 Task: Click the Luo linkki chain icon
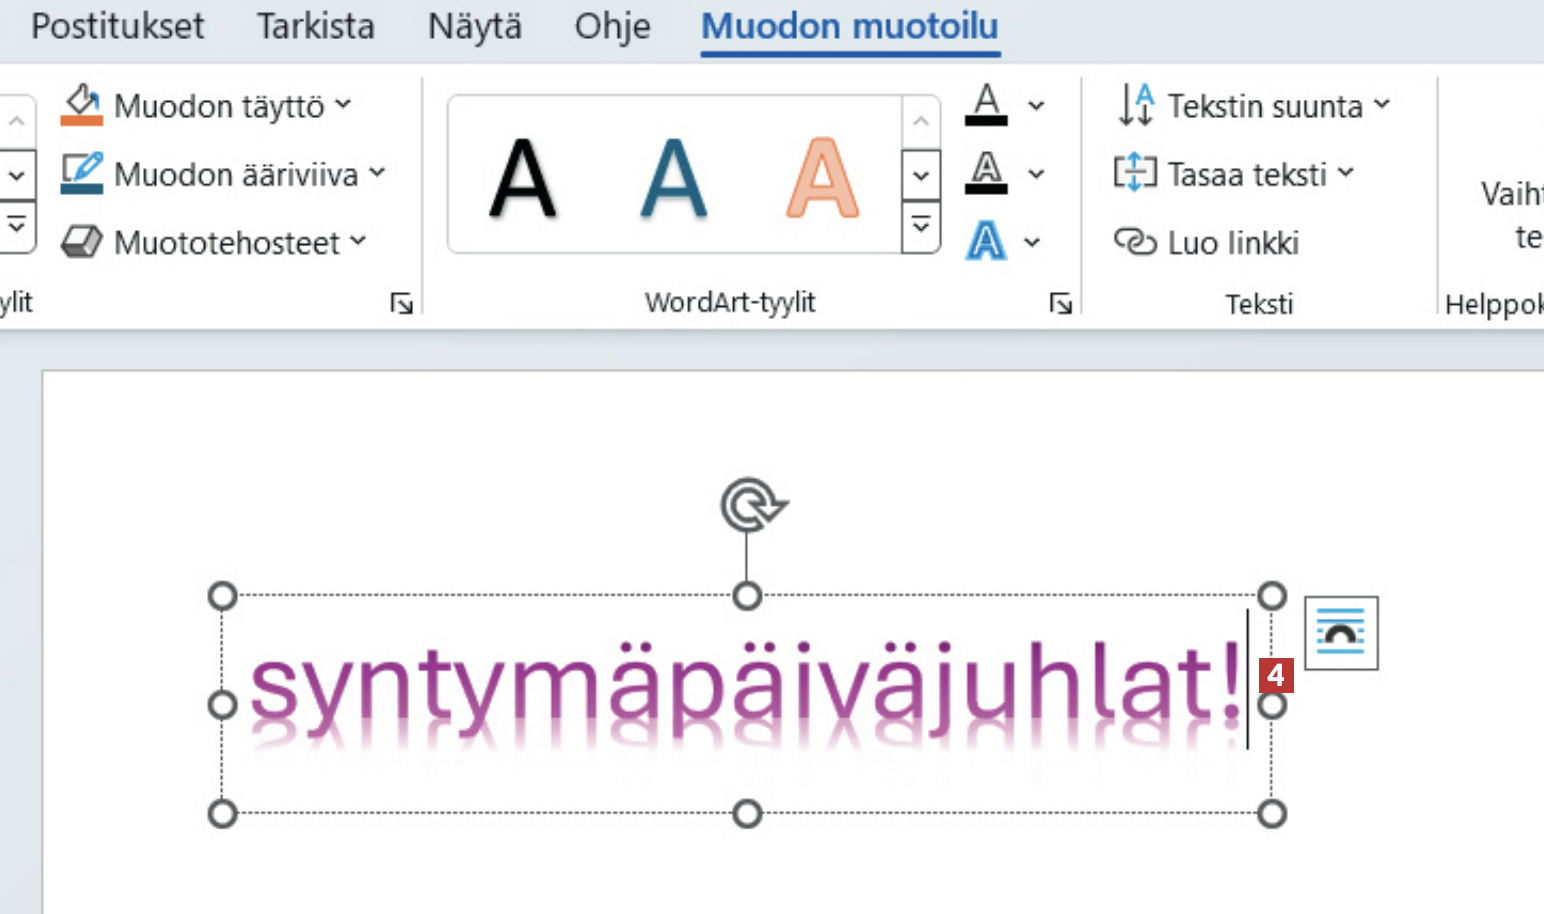(1135, 242)
